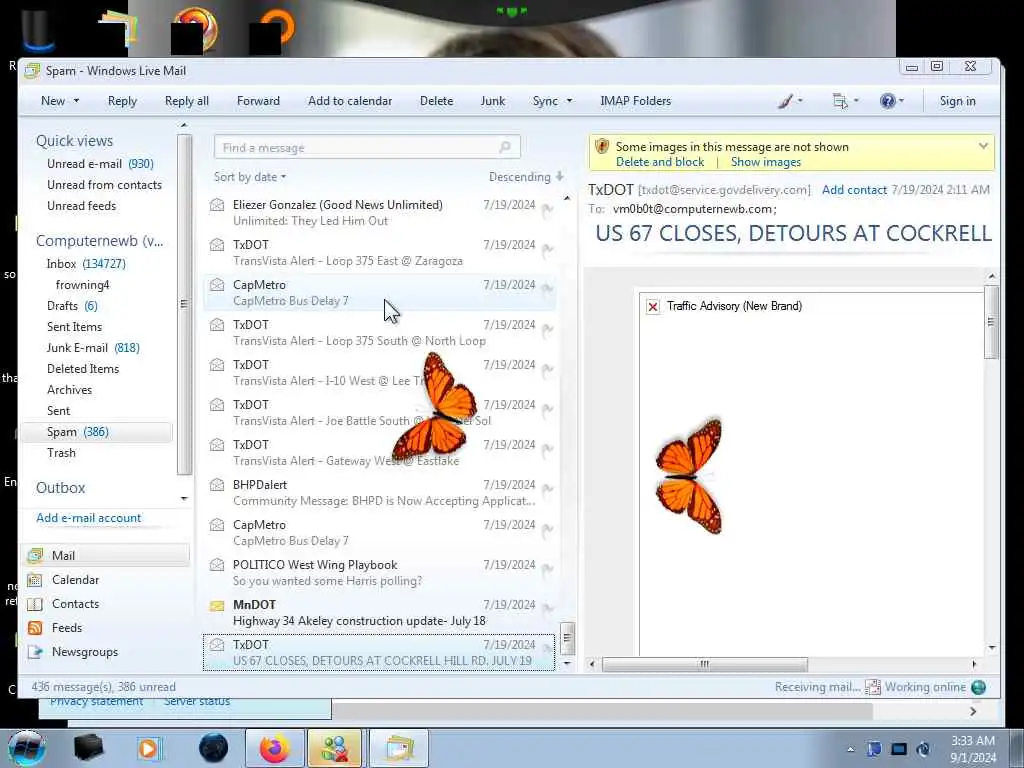Flag the POLITICO West Wing Playbook message
Viewport: 1024px width, 768px height.
tap(547, 569)
